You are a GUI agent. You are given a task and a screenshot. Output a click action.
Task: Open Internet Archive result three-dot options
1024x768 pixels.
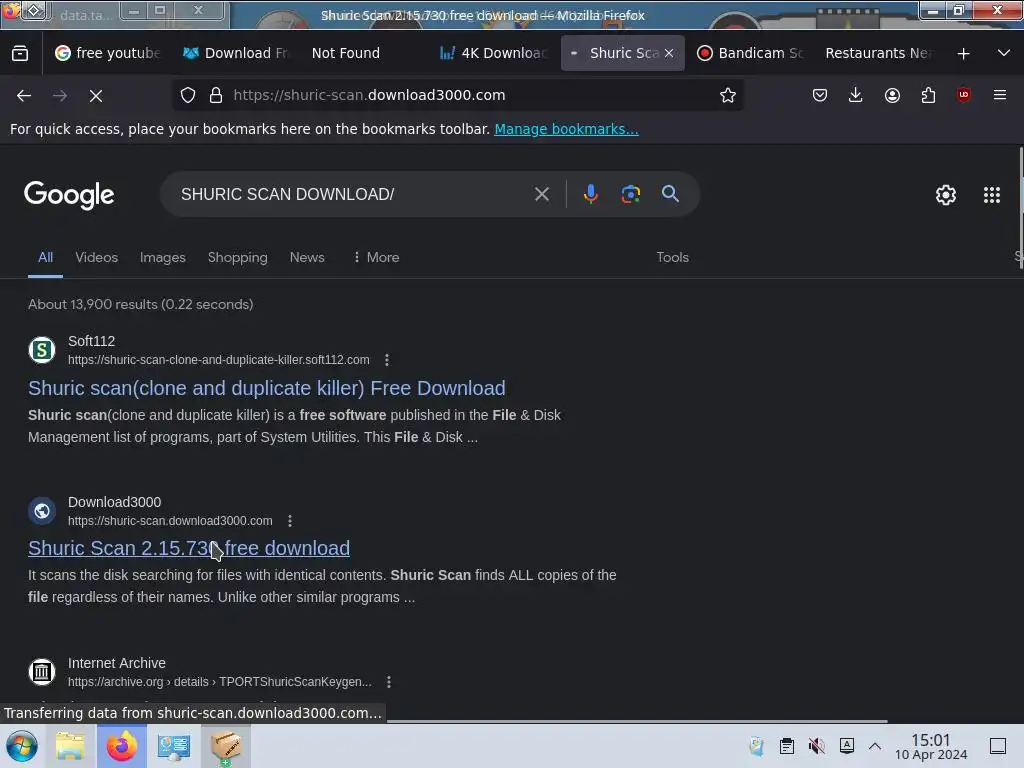click(x=389, y=682)
